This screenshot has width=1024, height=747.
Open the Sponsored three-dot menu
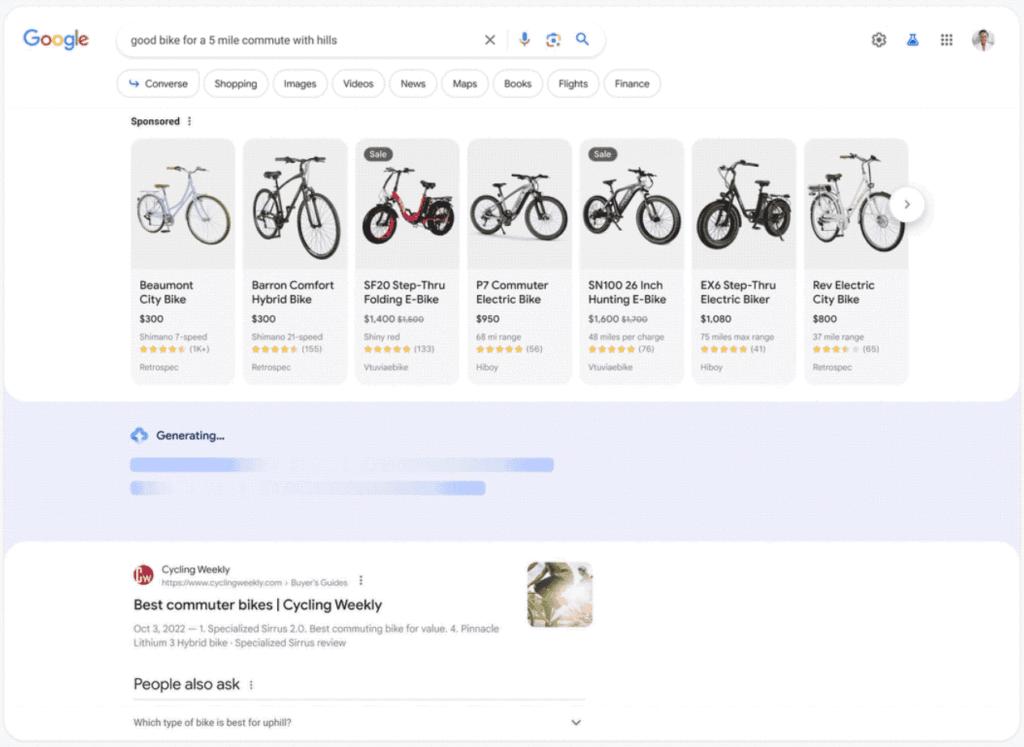(x=189, y=122)
